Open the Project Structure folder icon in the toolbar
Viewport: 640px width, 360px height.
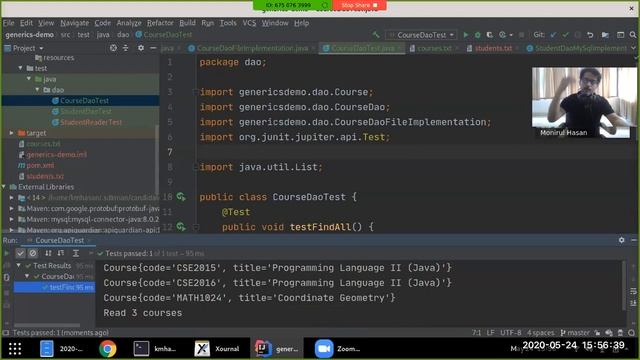pyautogui.click(x=605, y=35)
